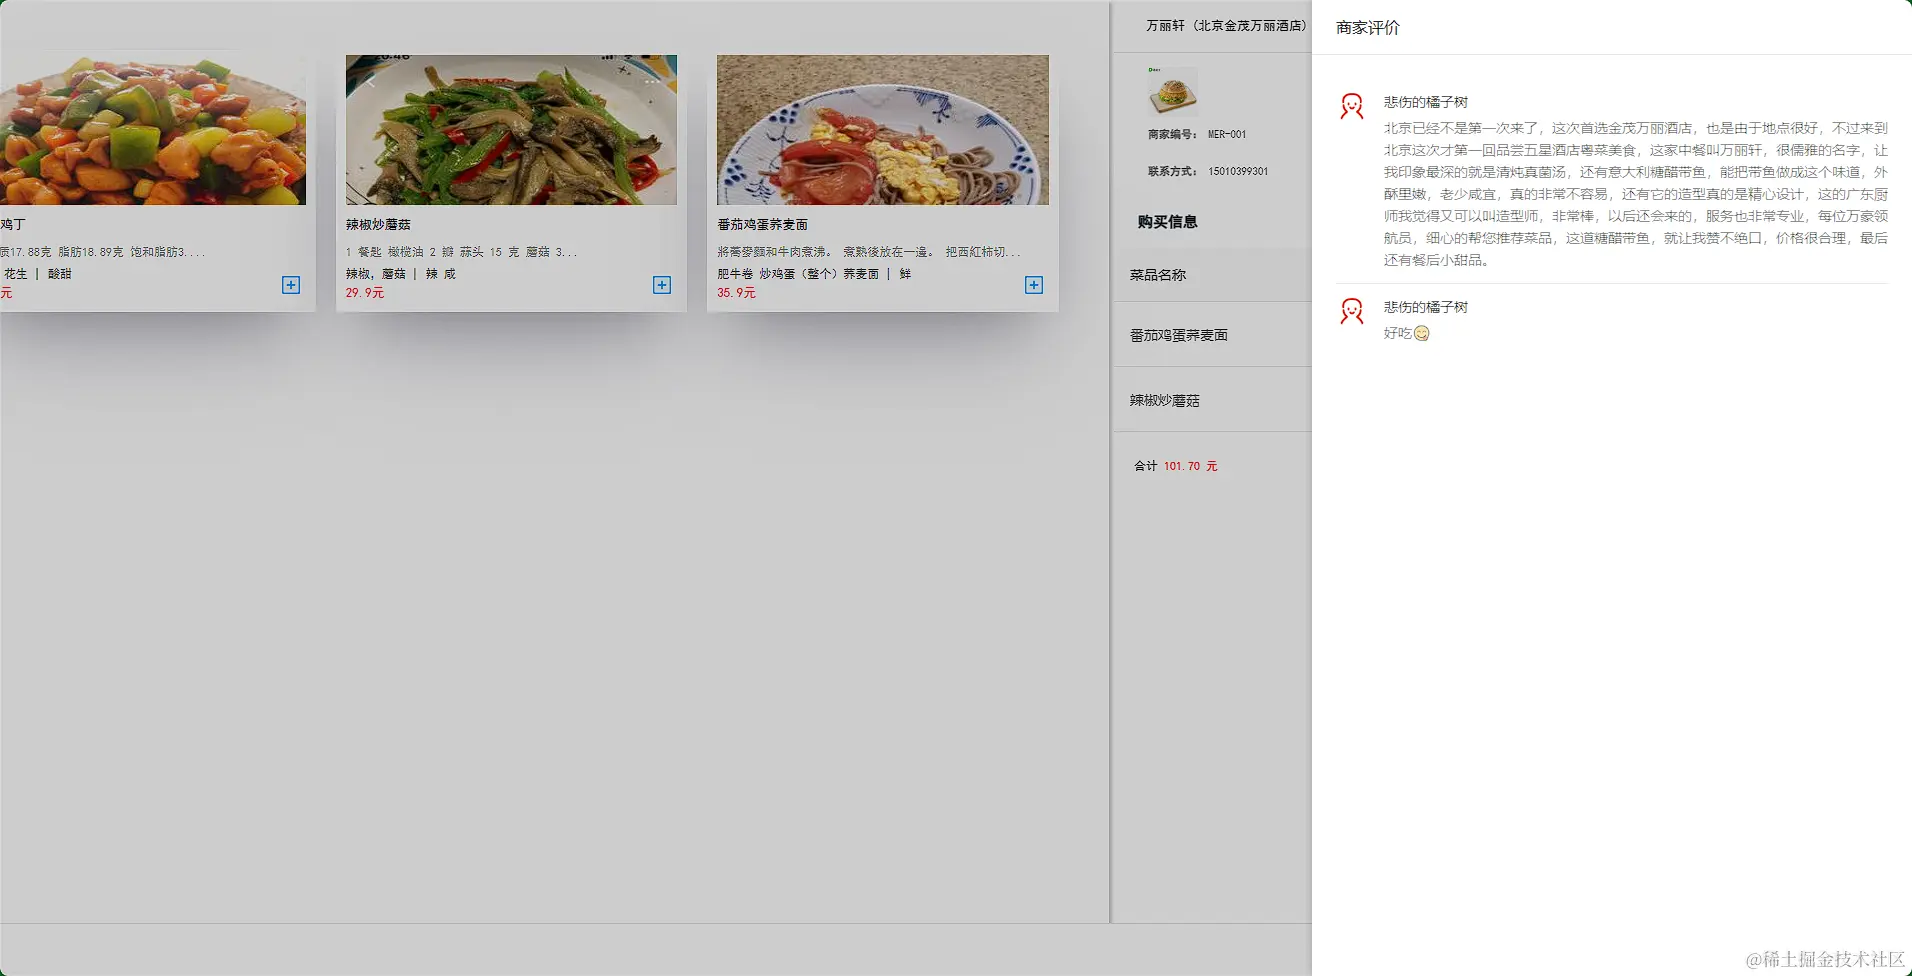Add 番茄鸡蛋荞麦面 using its plus icon
The width and height of the screenshot is (1912, 976).
(x=1034, y=285)
